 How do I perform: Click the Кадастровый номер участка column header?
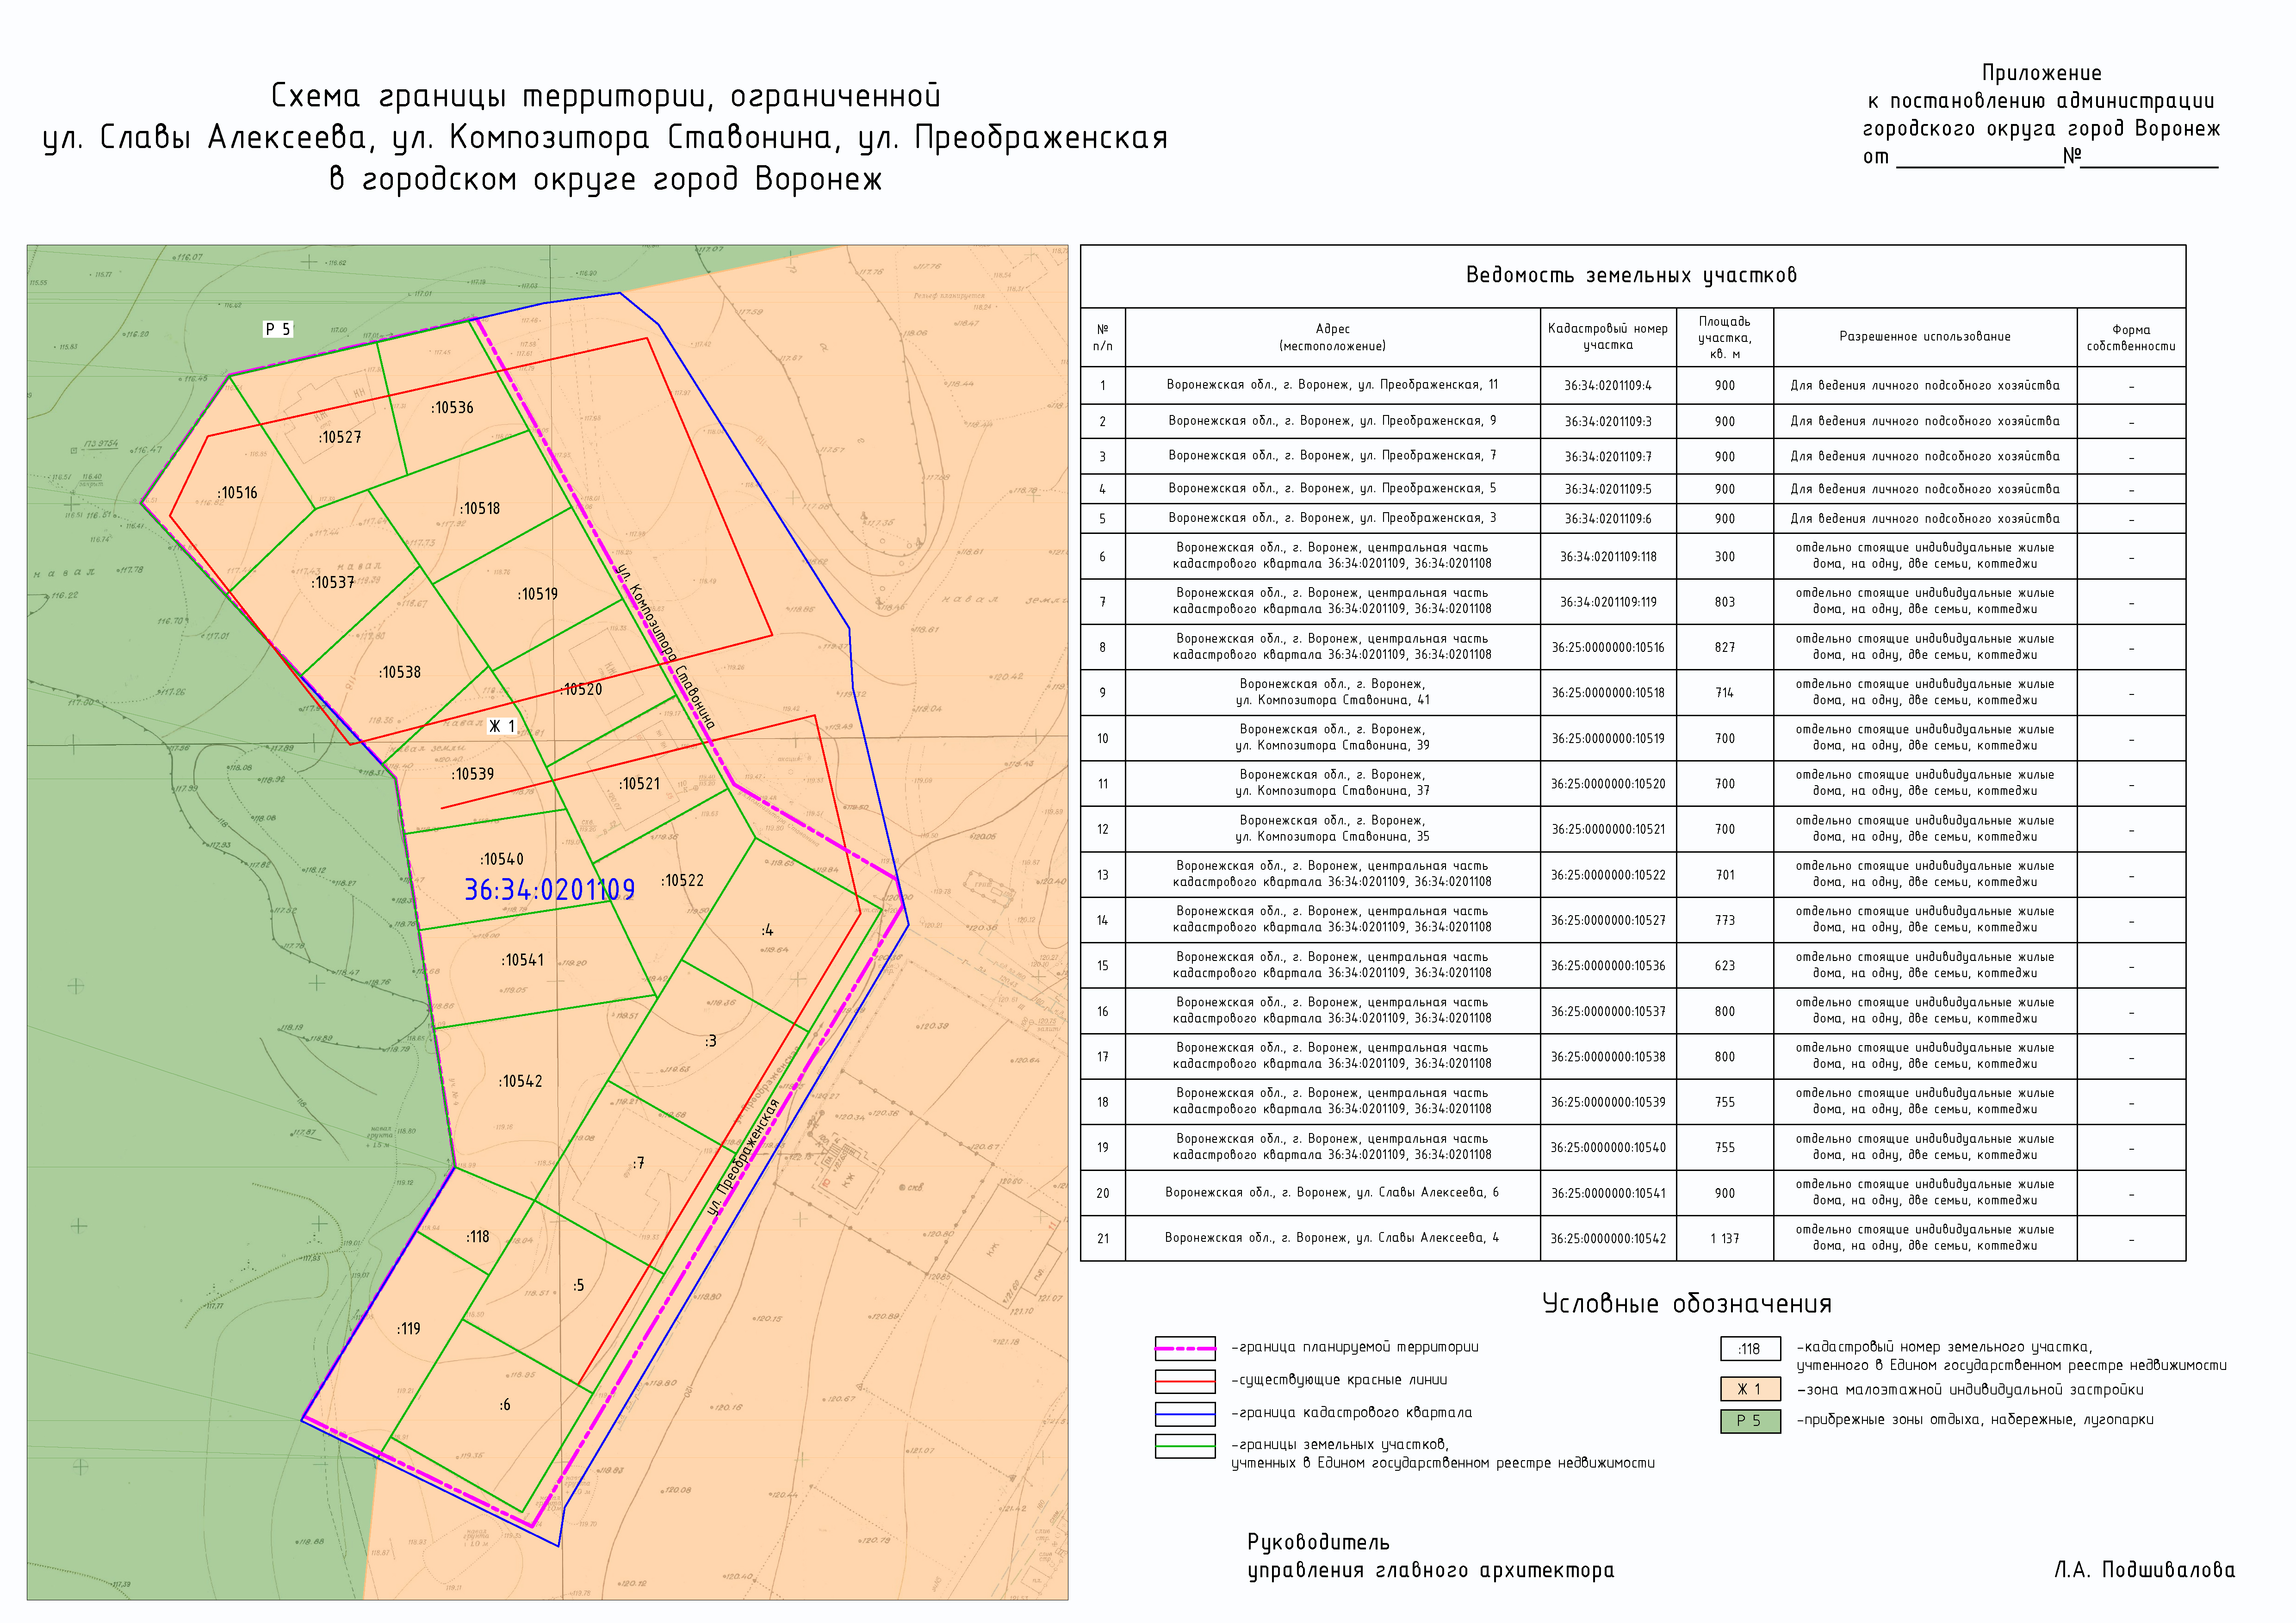(1607, 337)
